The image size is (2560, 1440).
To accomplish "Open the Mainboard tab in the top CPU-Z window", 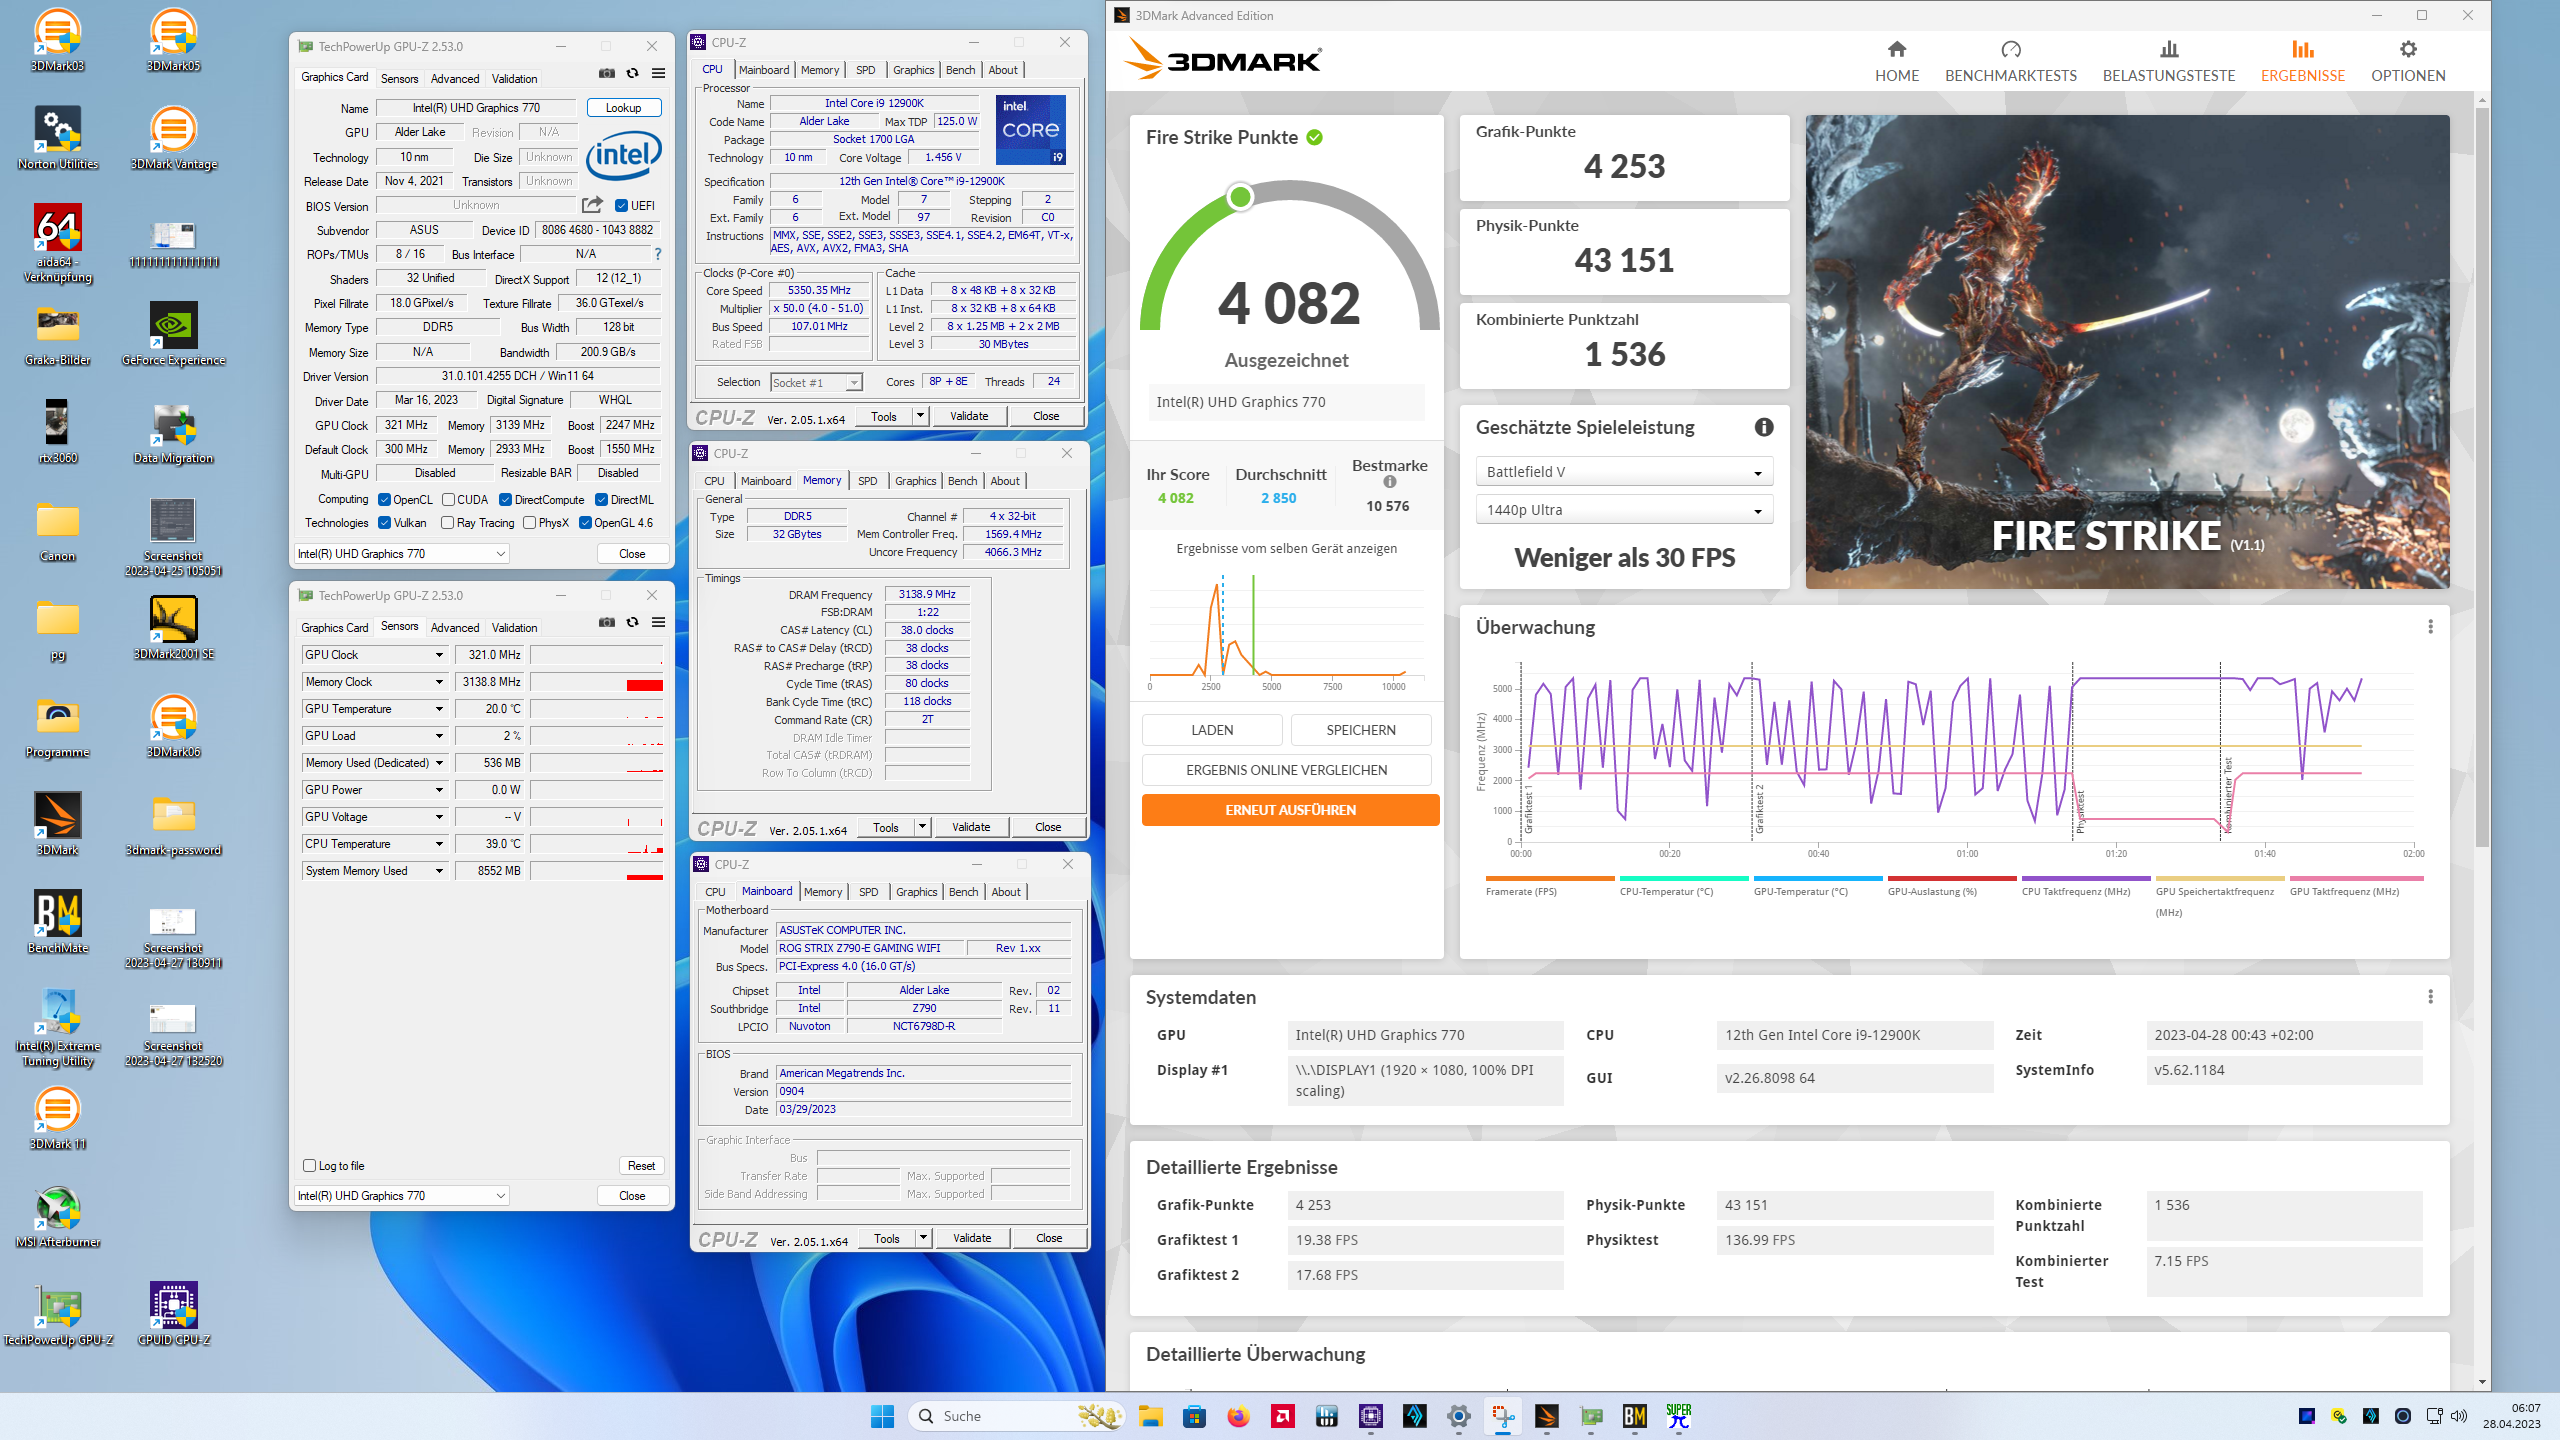I will [764, 70].
